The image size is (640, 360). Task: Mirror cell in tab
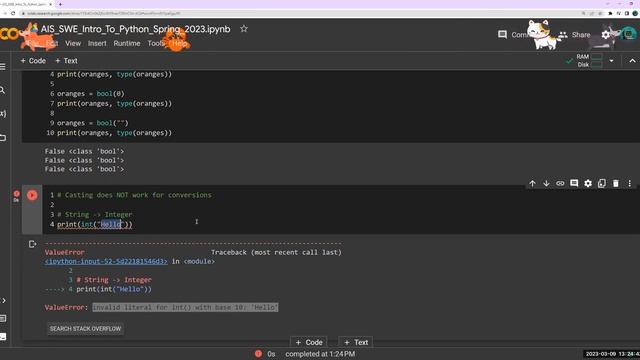pyautogui.click(x=602, y=184)
